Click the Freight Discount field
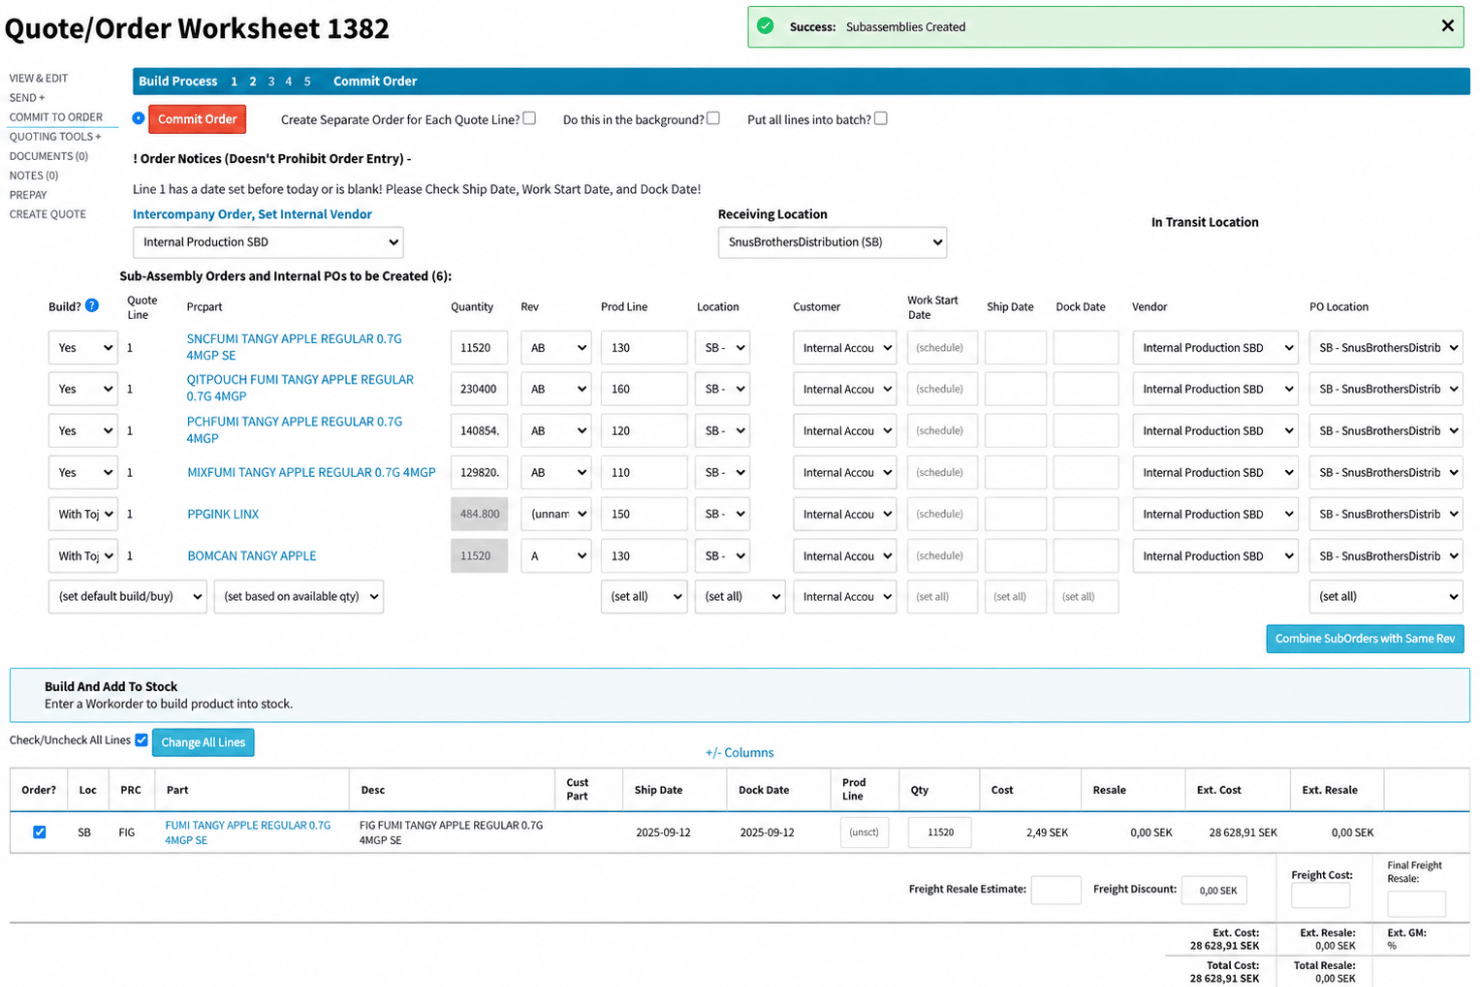This screenshot has width=1480, height=987. point(1215,890)
